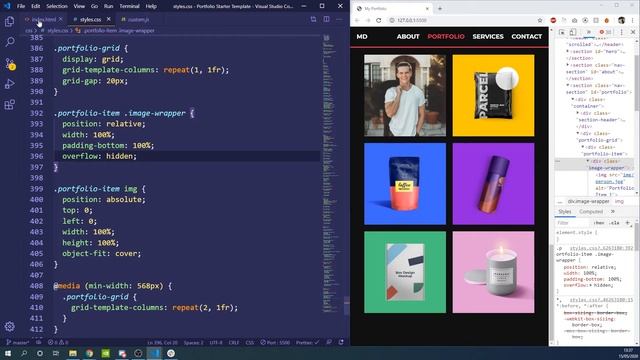The image size is (640, 360).
Task: Click the VS Code notifications bell
Action: [341, 342]
